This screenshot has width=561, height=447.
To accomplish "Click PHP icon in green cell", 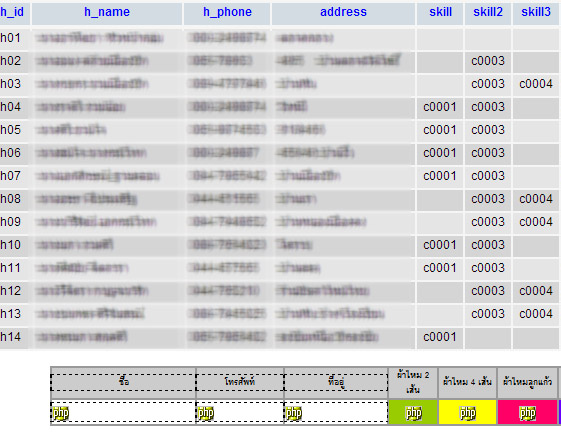I will 414,413.
